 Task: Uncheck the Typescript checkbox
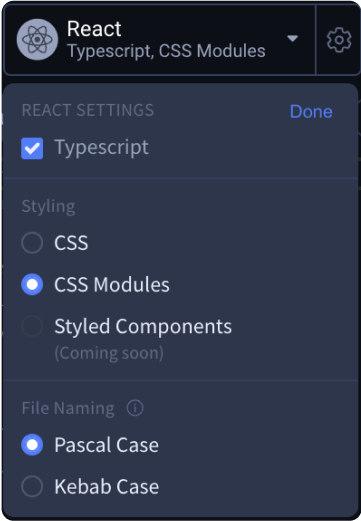pos(32,148)
